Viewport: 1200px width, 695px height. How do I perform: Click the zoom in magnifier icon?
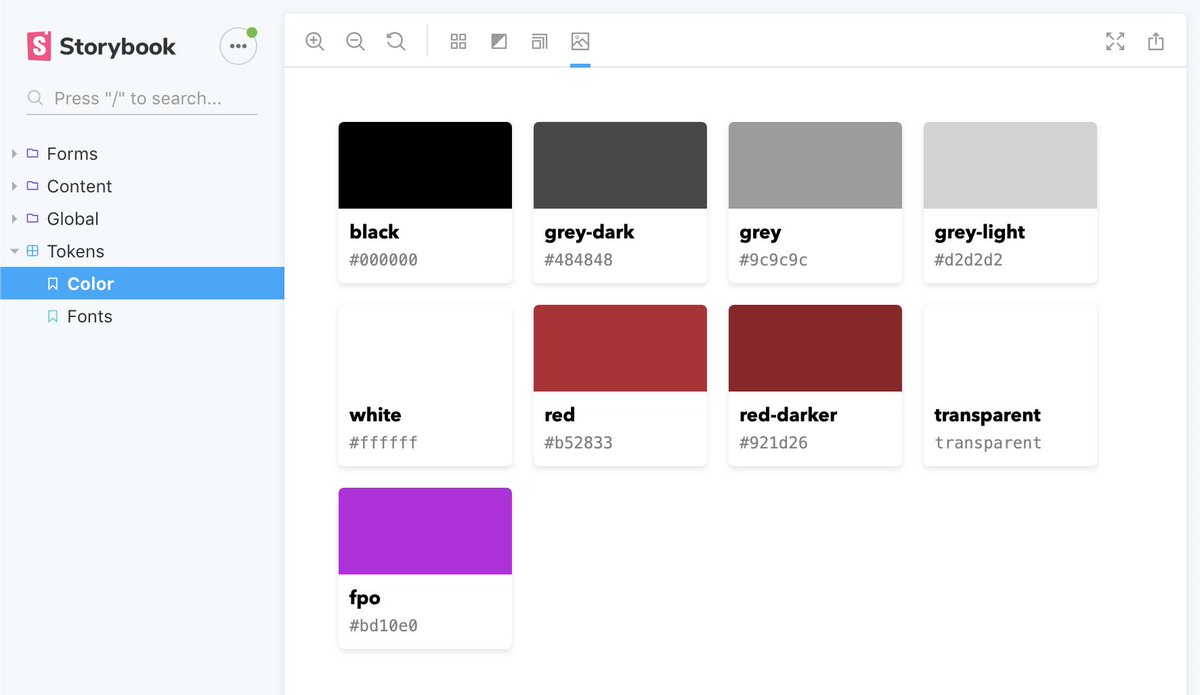[315, 42]
